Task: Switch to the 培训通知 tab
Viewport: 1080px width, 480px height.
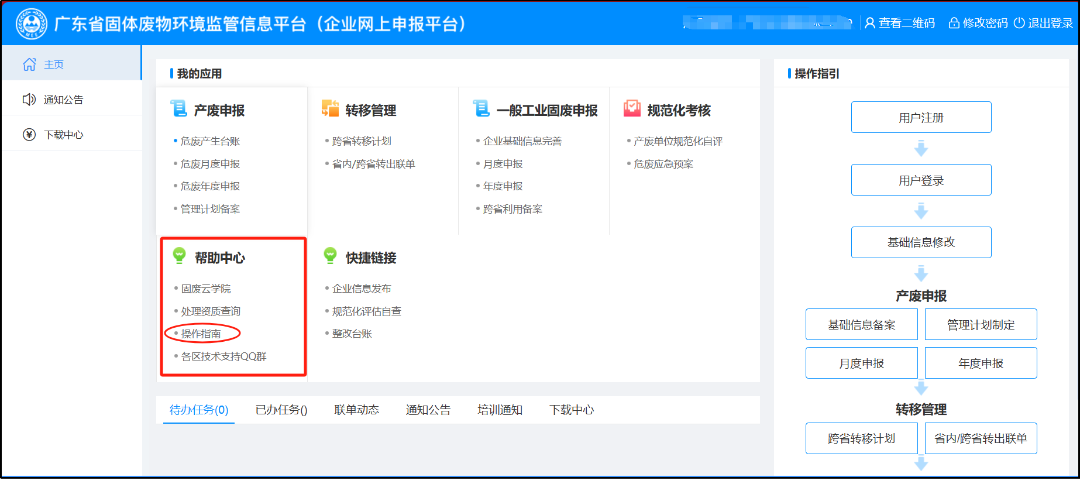Action: point(500,410)
